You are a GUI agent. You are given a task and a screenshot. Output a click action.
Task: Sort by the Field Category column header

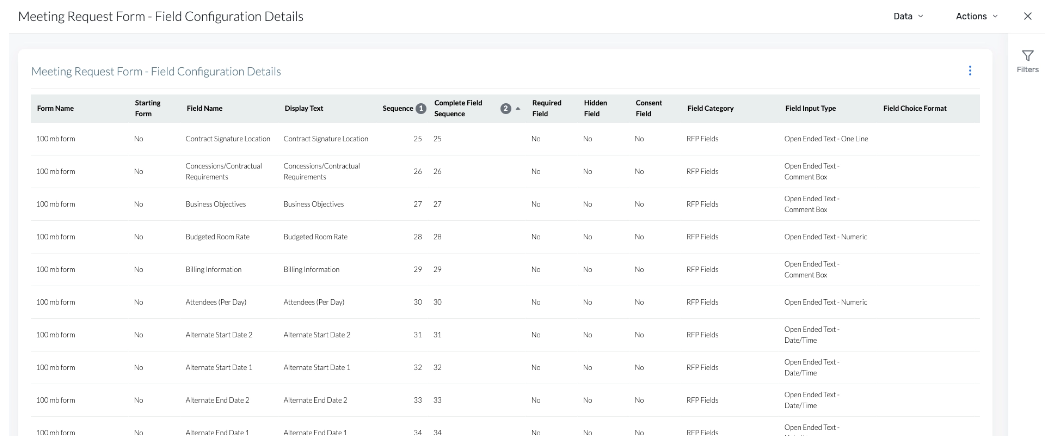point(710,108)
